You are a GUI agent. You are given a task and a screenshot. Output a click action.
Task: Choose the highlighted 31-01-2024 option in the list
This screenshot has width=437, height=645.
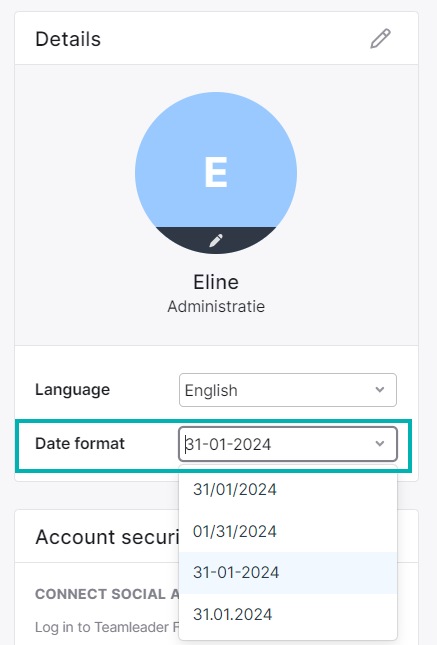coord(288,573)
